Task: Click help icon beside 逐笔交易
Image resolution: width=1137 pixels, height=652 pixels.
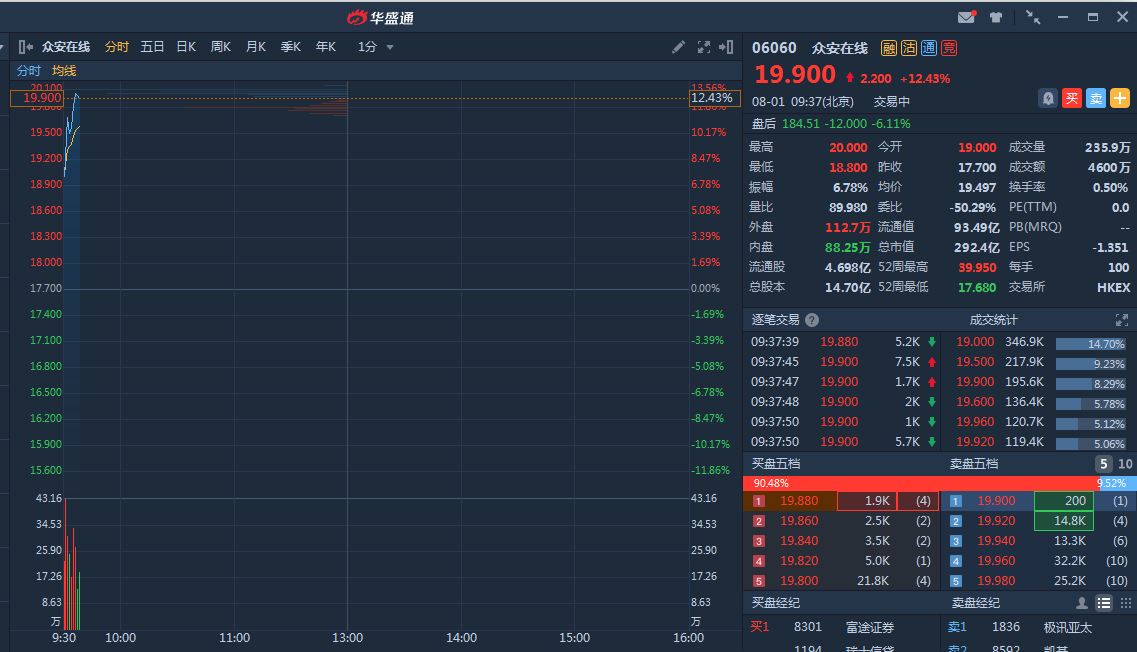Action: (812, 320)
